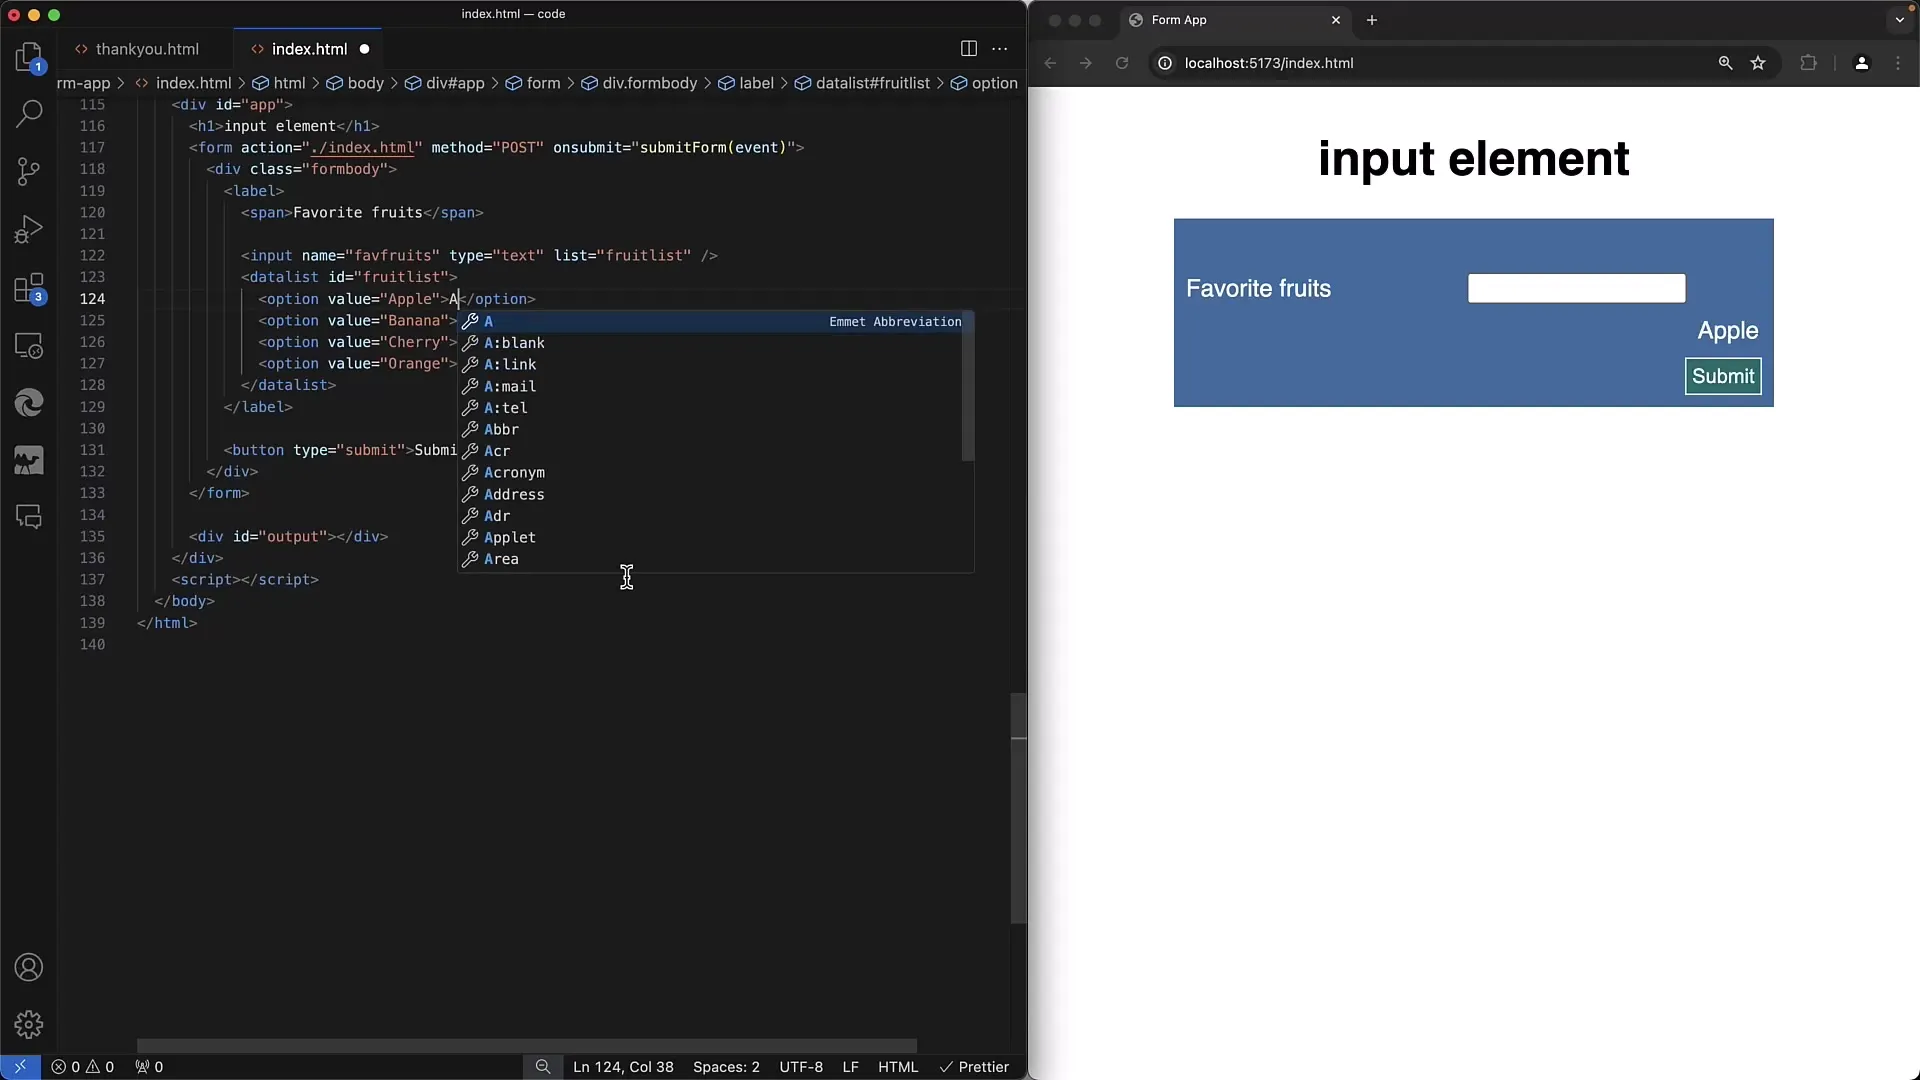Open Chrome profile avatar
1920x1080 pixels.
tap(1861, 63)
